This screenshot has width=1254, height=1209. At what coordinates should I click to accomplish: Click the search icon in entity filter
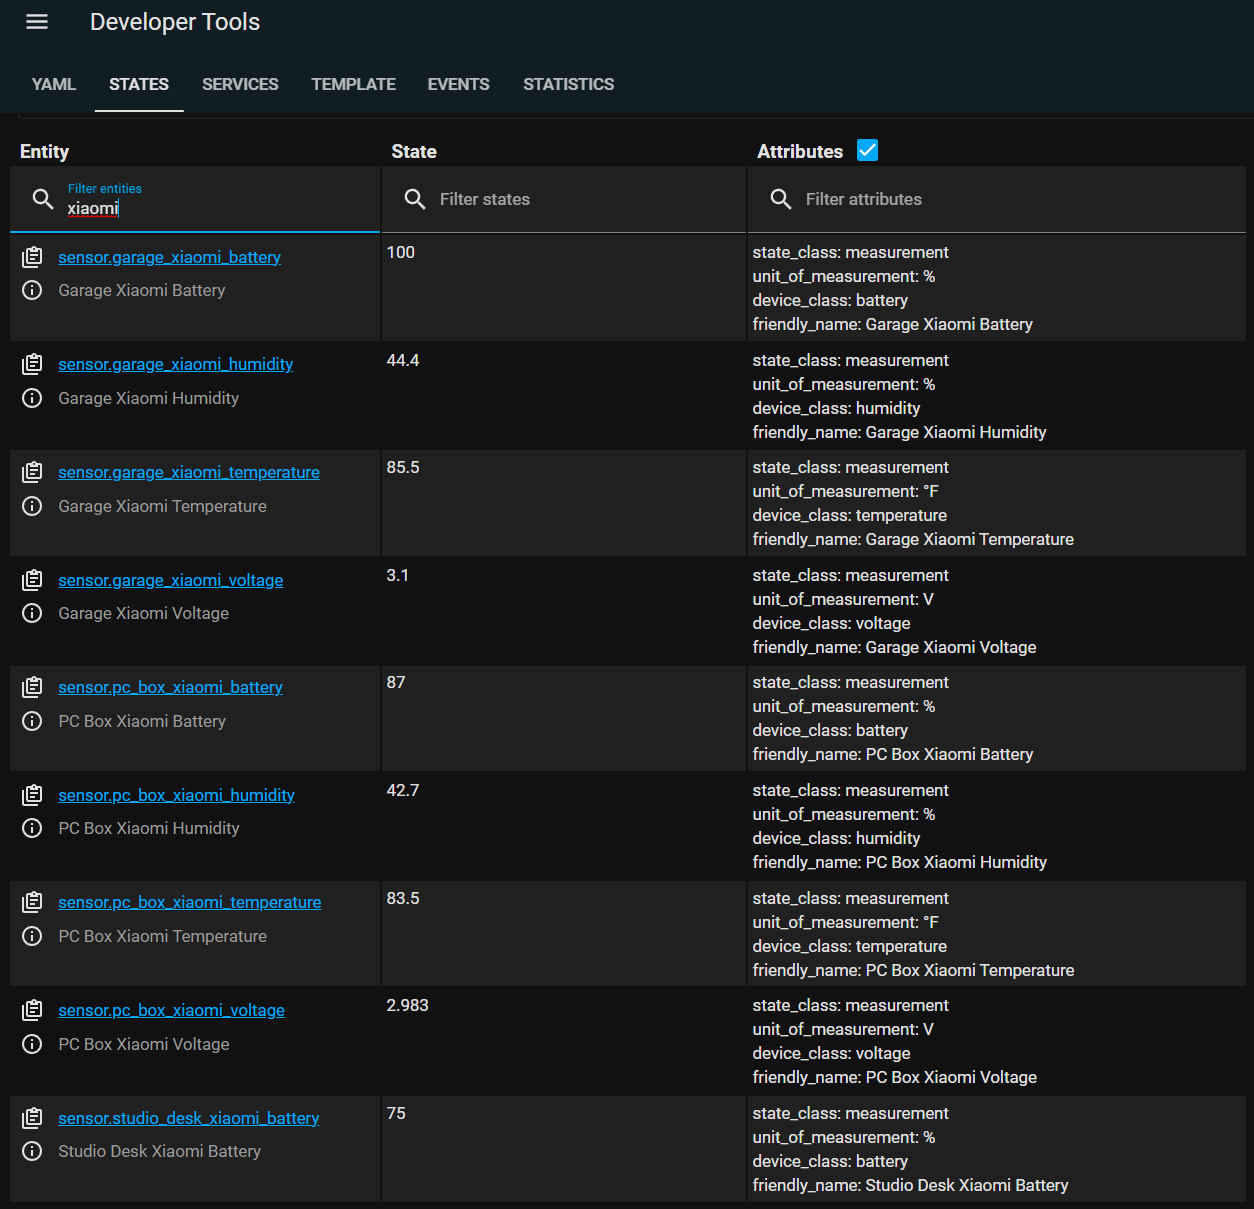pos(42,199)
